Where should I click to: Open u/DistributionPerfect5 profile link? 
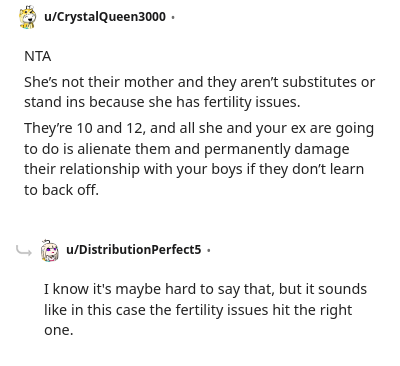(134, 249)
